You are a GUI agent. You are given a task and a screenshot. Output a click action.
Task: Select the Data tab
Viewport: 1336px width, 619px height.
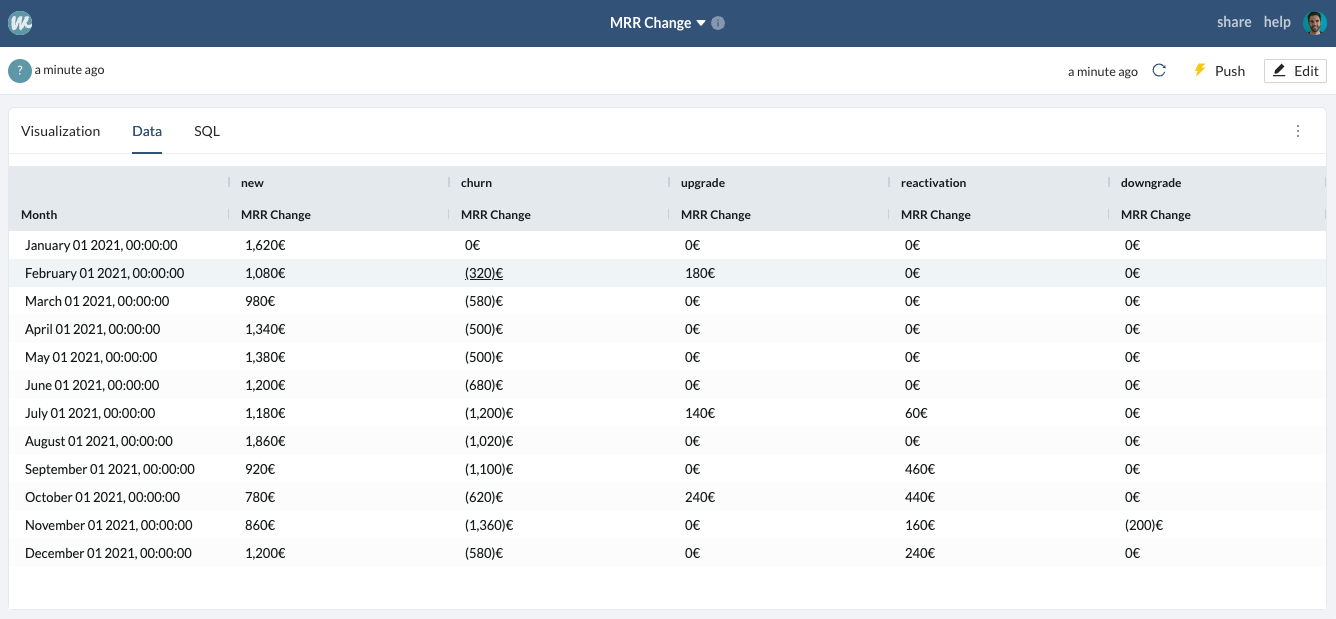pos(147,131)
